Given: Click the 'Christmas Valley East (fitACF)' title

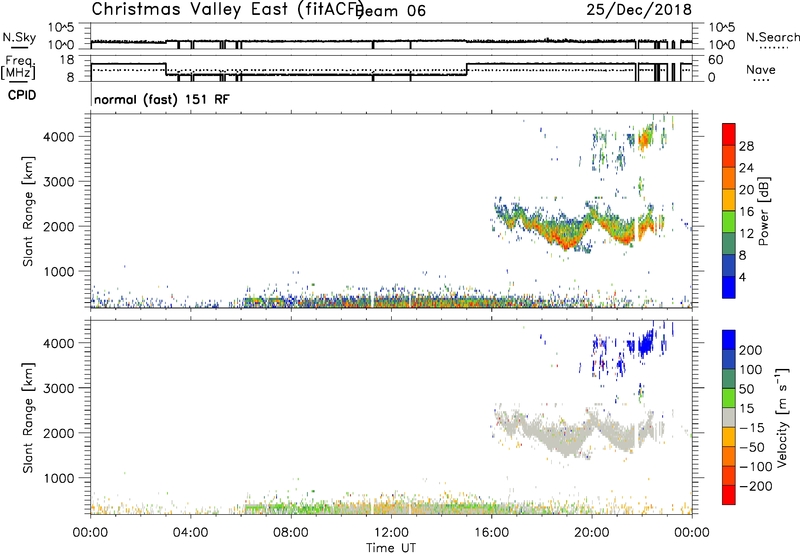Looking at the screenshot, I should coord(227,10).
